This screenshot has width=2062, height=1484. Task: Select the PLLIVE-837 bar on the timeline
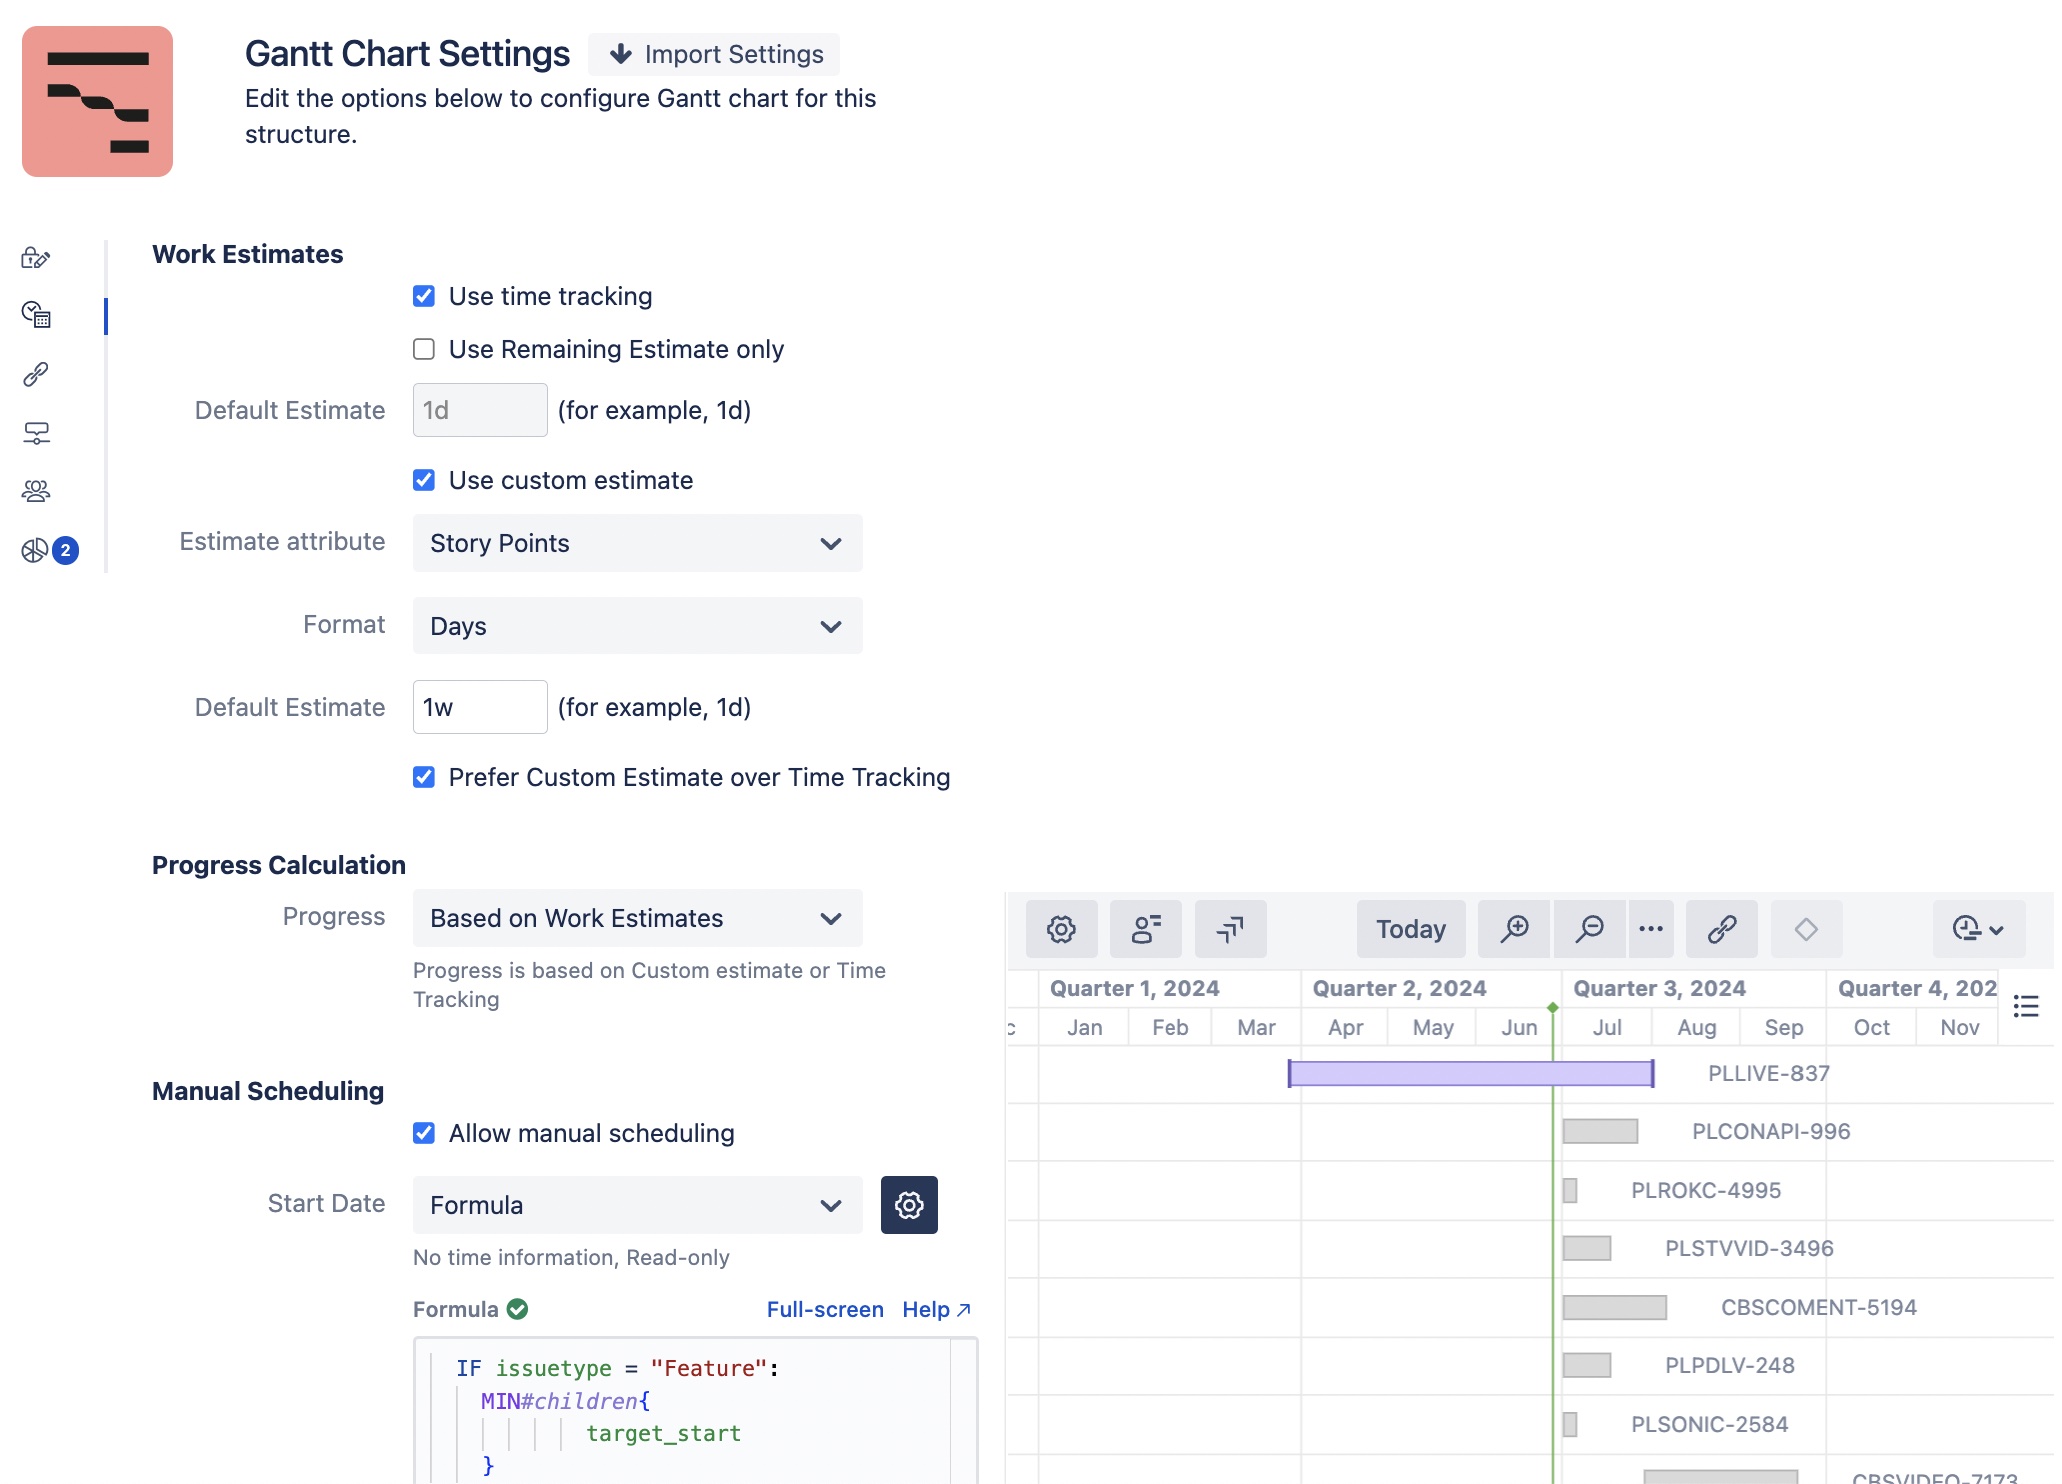point(1470,1073)
